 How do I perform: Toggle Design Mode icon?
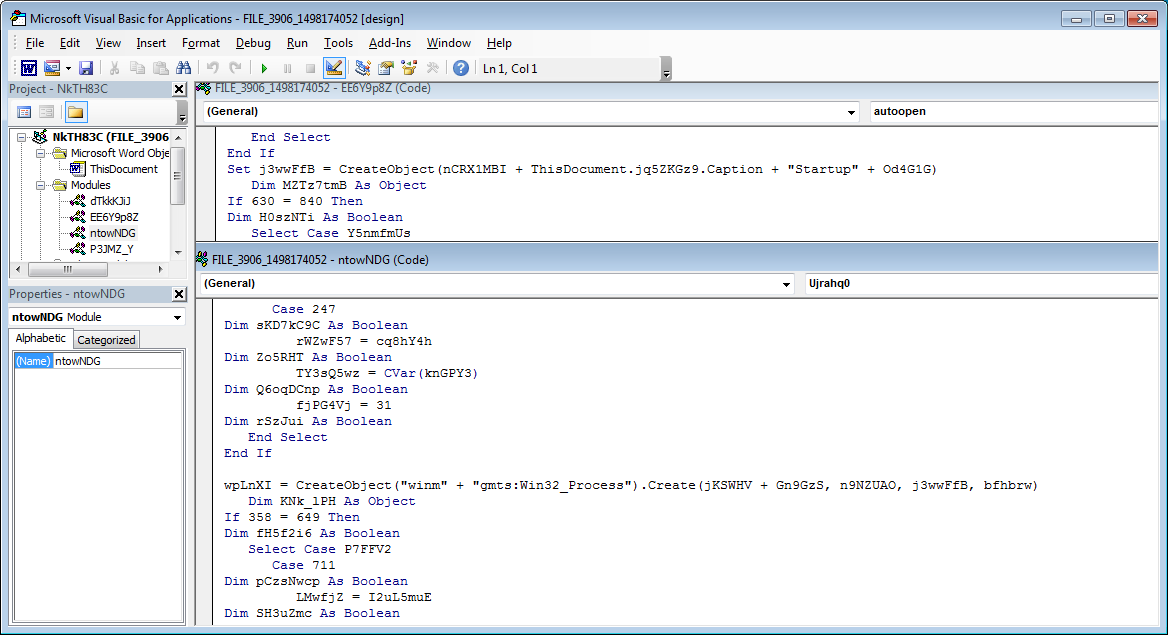(334, 69)
